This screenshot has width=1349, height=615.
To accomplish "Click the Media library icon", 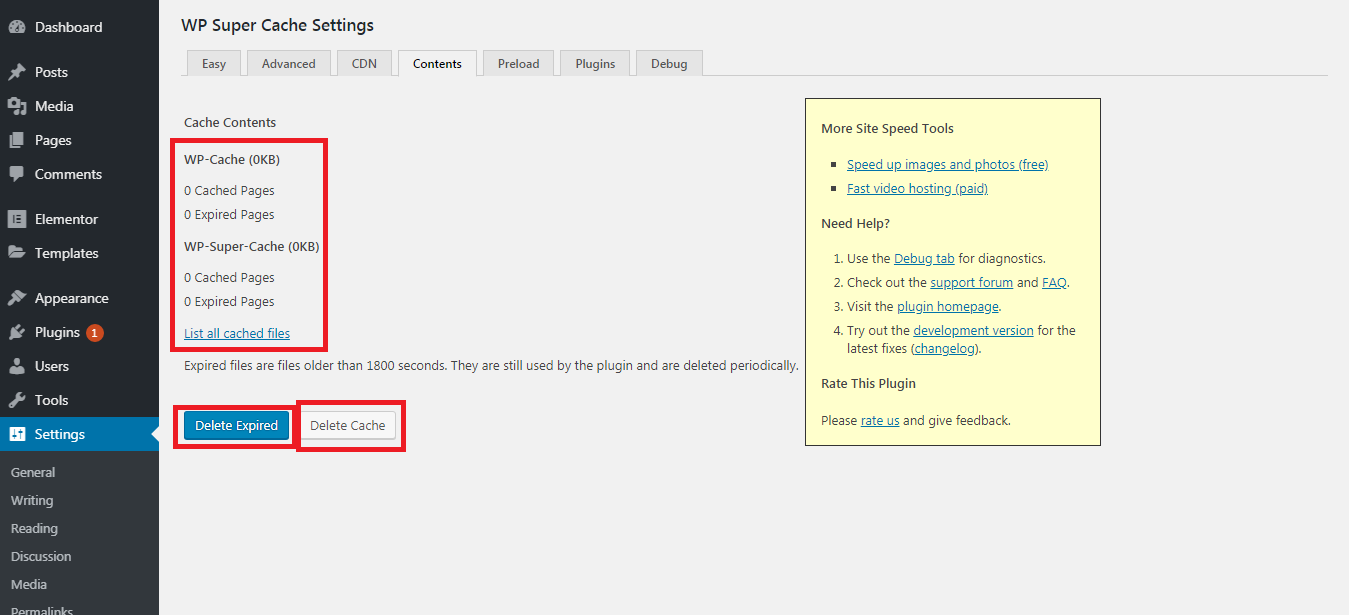I will point(16,106).
